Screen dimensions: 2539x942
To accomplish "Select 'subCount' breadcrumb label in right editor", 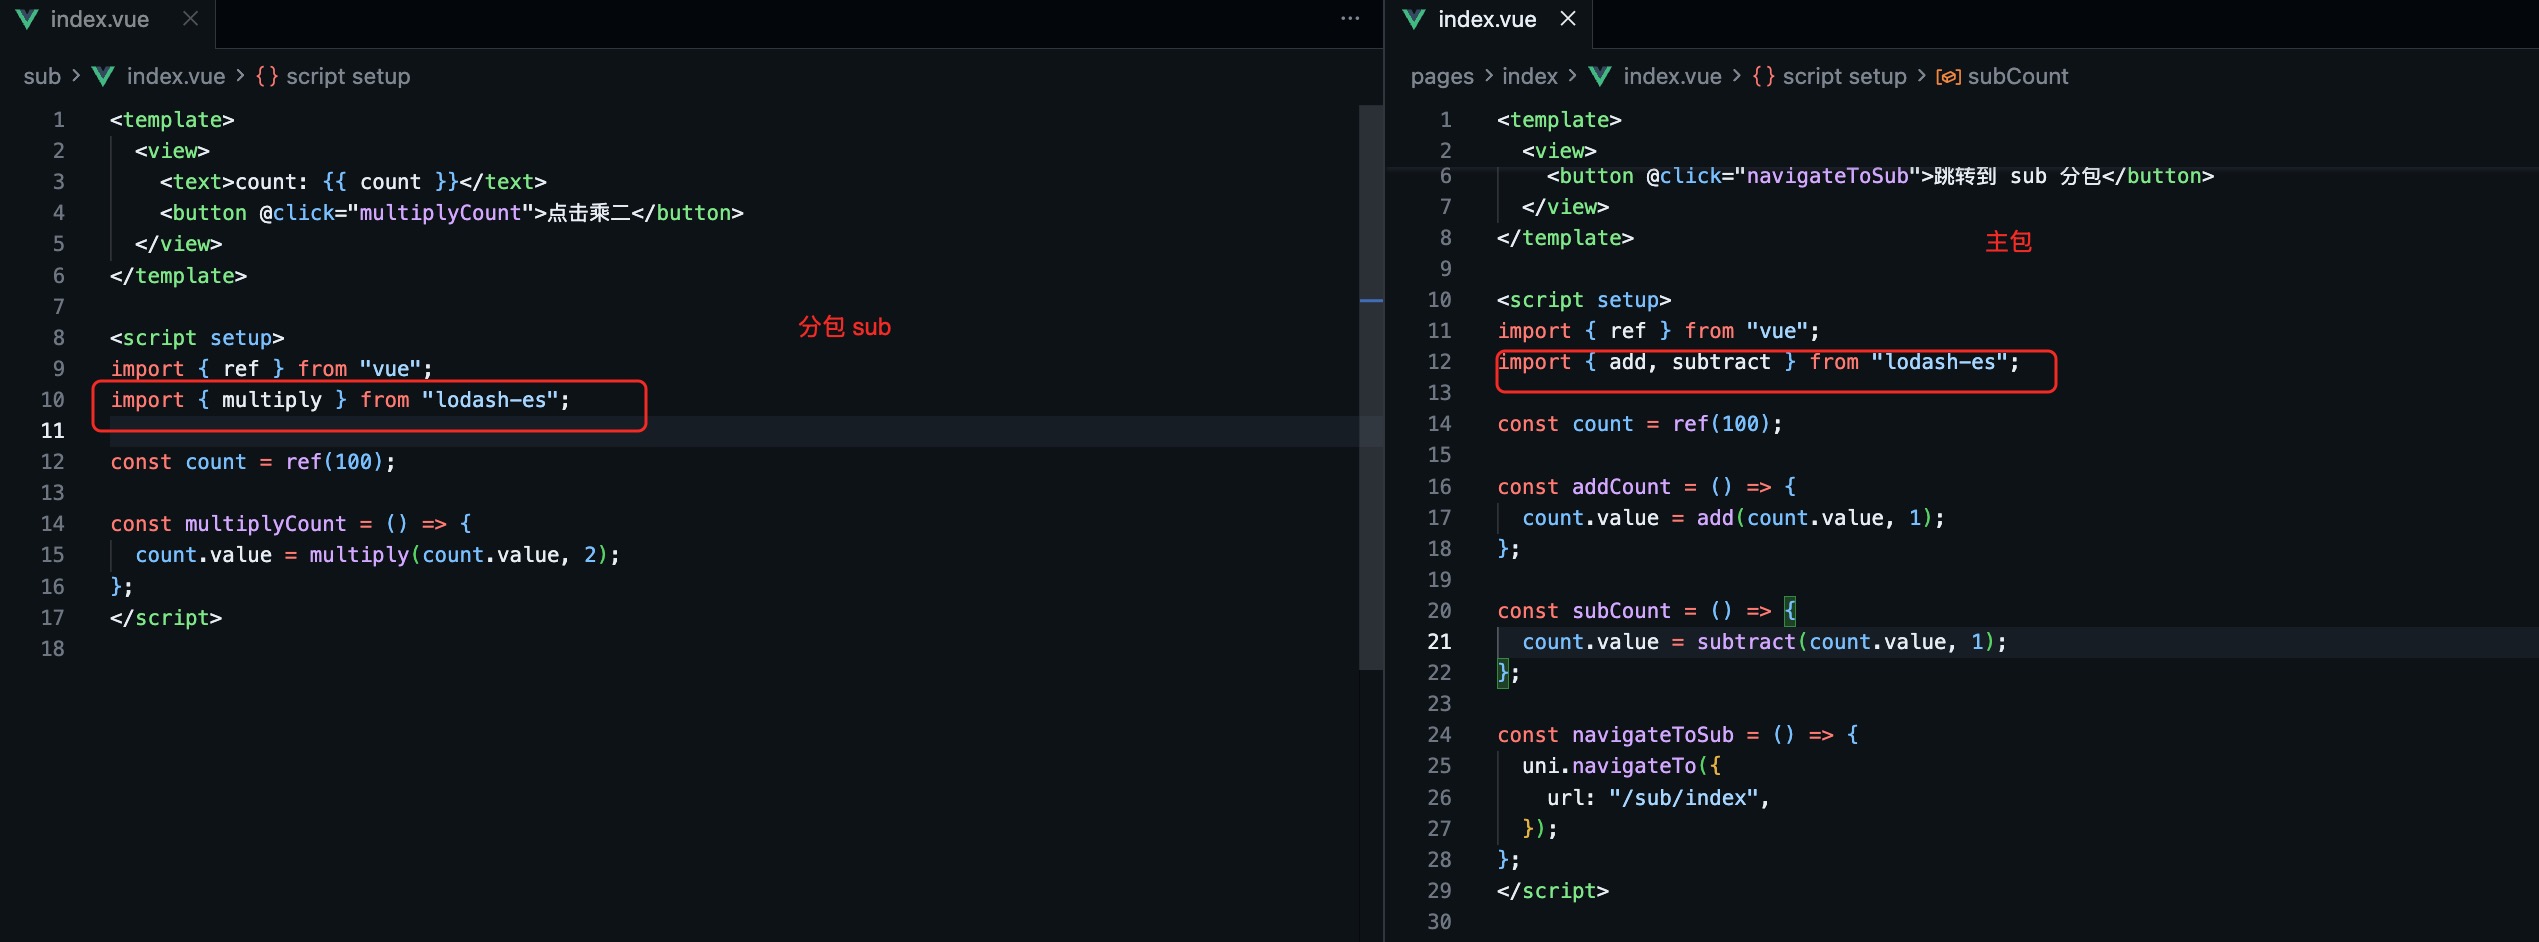I will pyautogui.click(x=2017, y=76).
